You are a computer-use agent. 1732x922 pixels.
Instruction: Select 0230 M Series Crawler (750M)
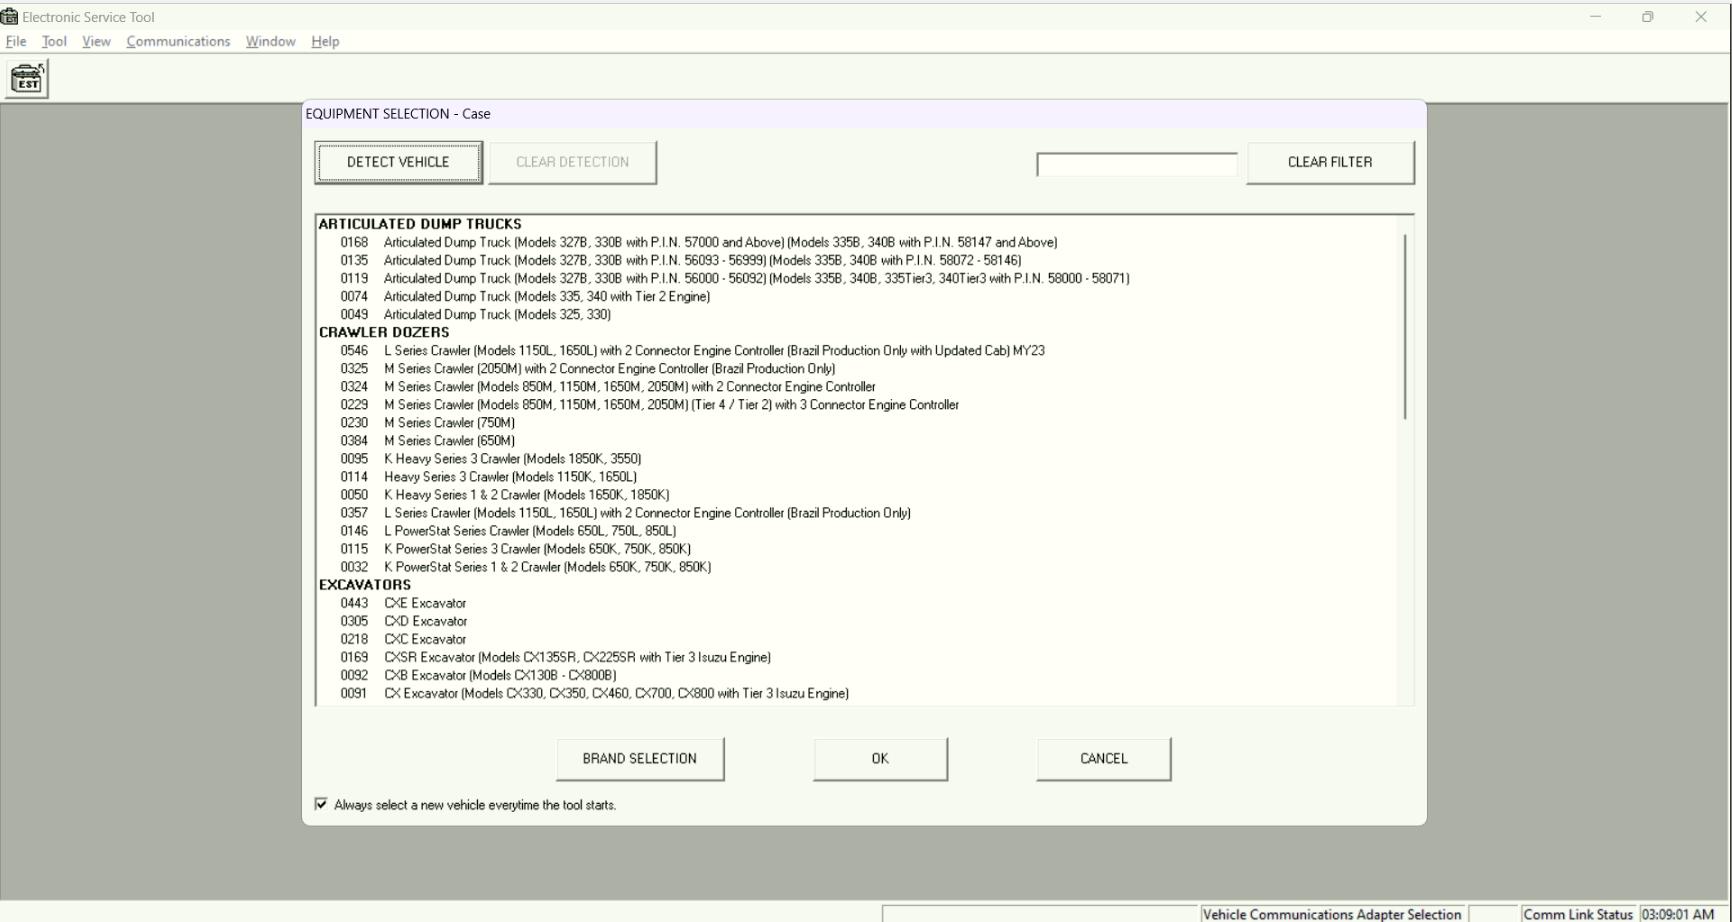coord(427,423)
